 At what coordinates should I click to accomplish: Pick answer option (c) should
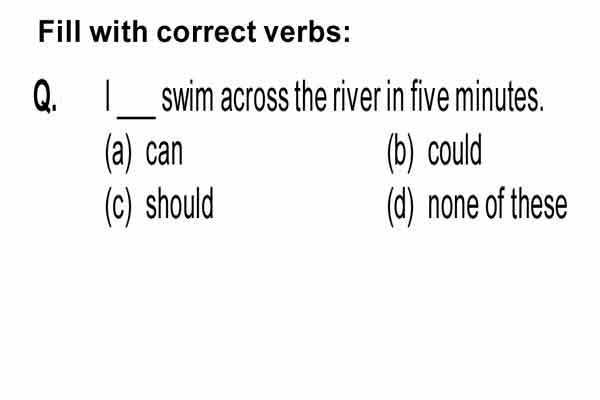click(x=159, y=206)
